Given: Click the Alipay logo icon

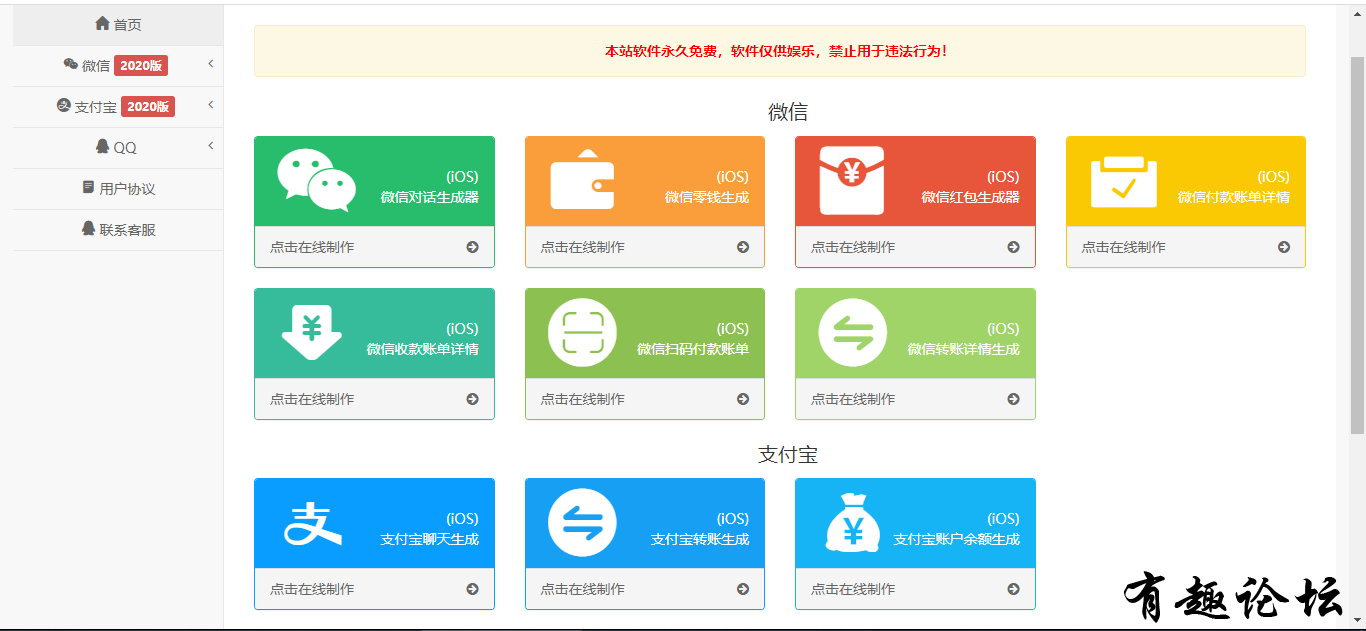Looking at the screenshot, I should click(x=312, y=523).
